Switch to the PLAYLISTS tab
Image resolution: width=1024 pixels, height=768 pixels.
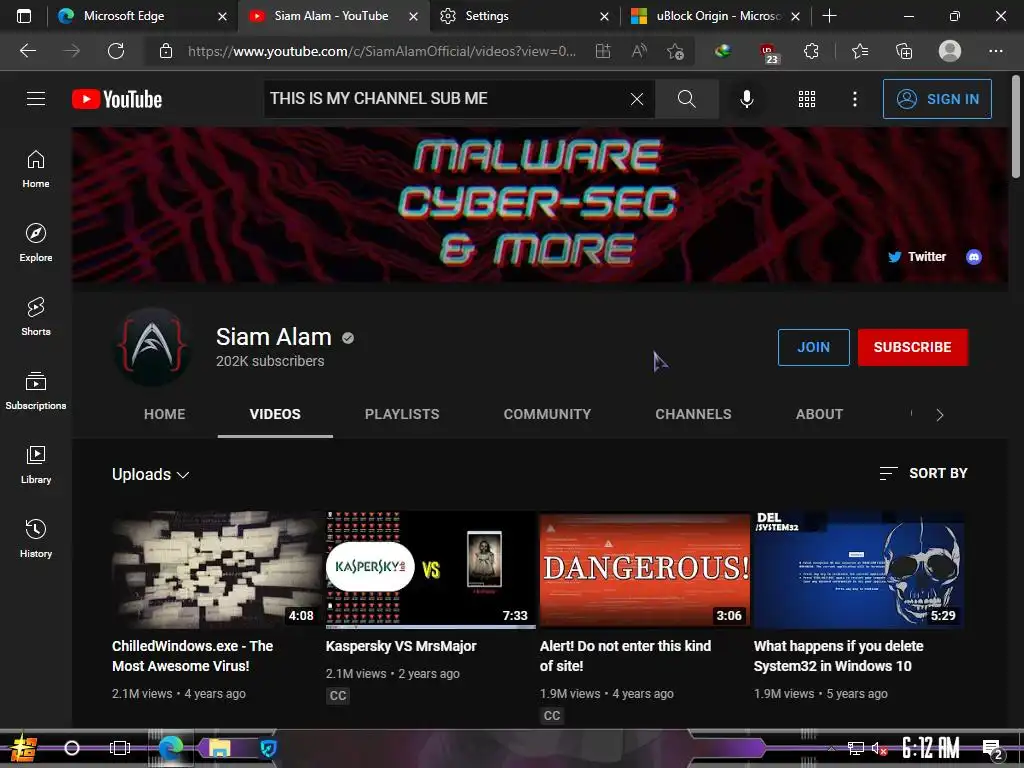click(x=402, y=414)
